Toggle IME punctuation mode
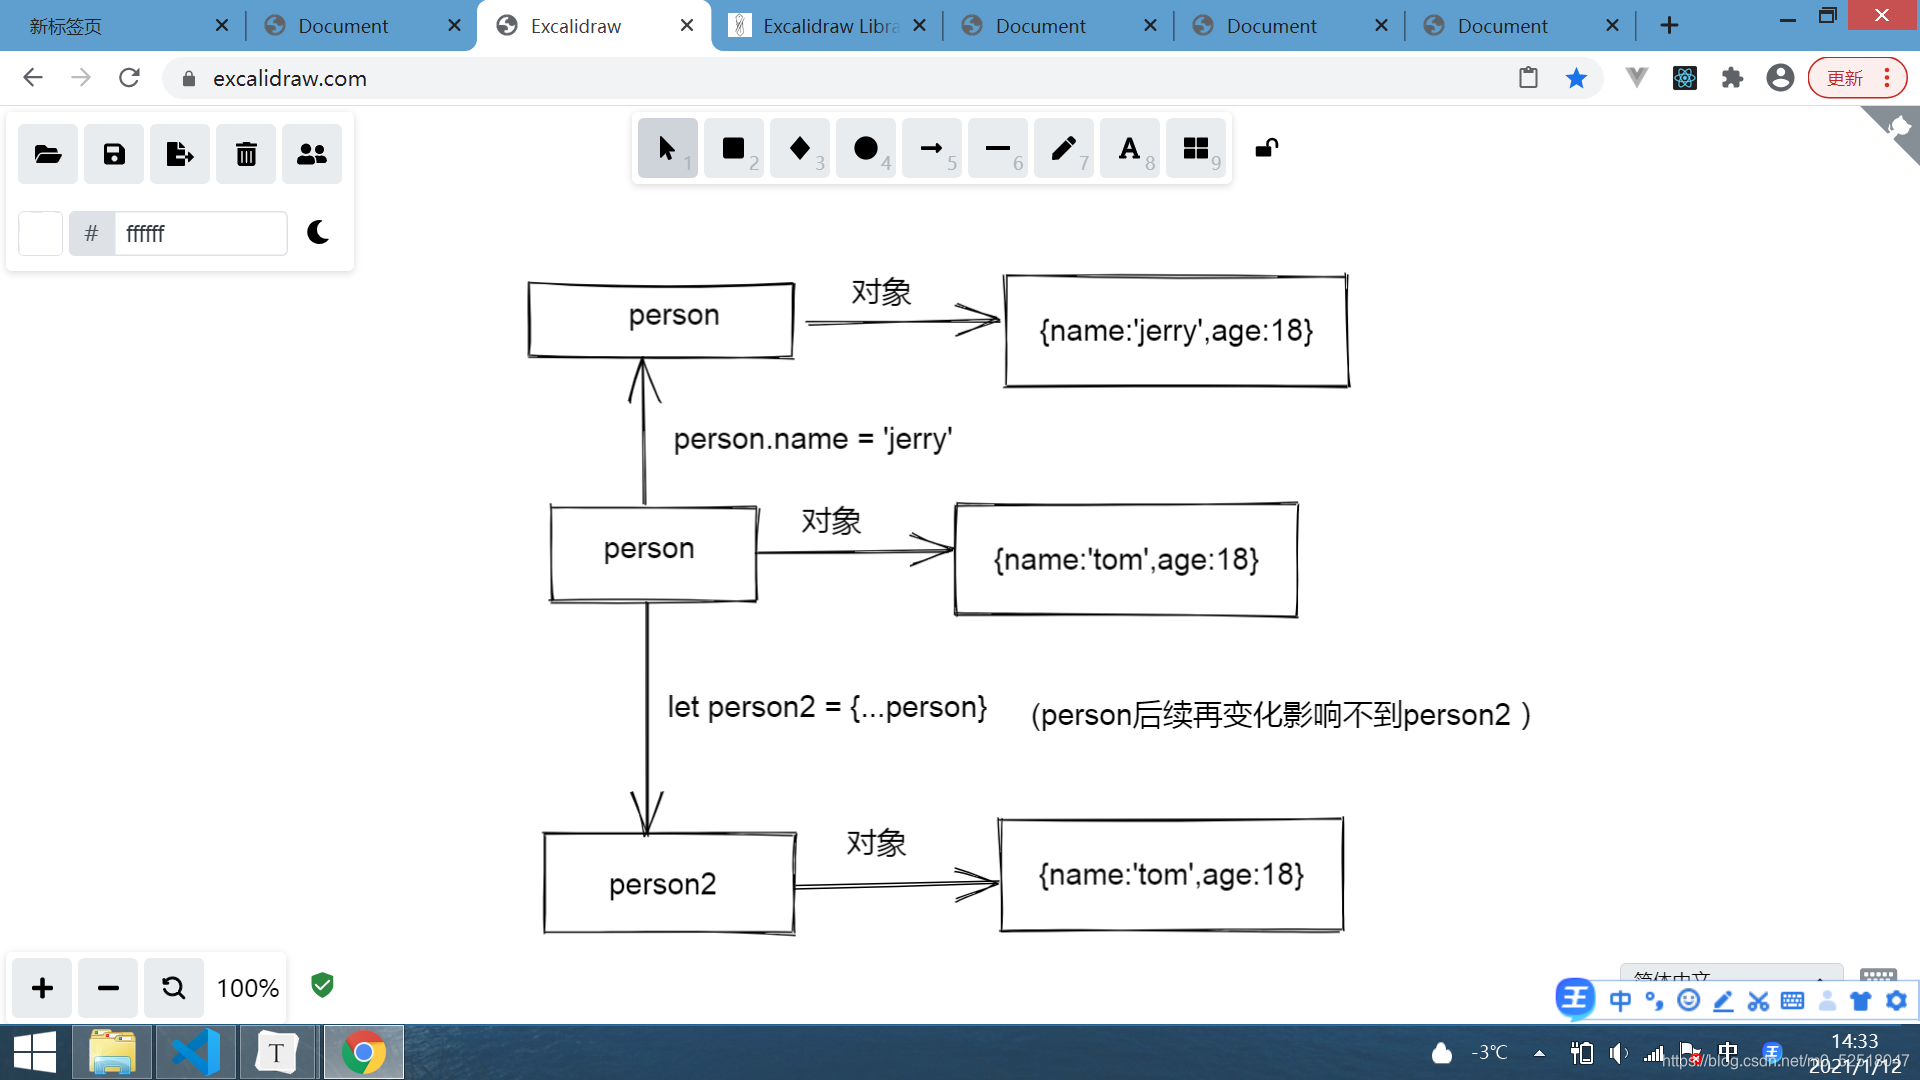 coord(1654,1000)
